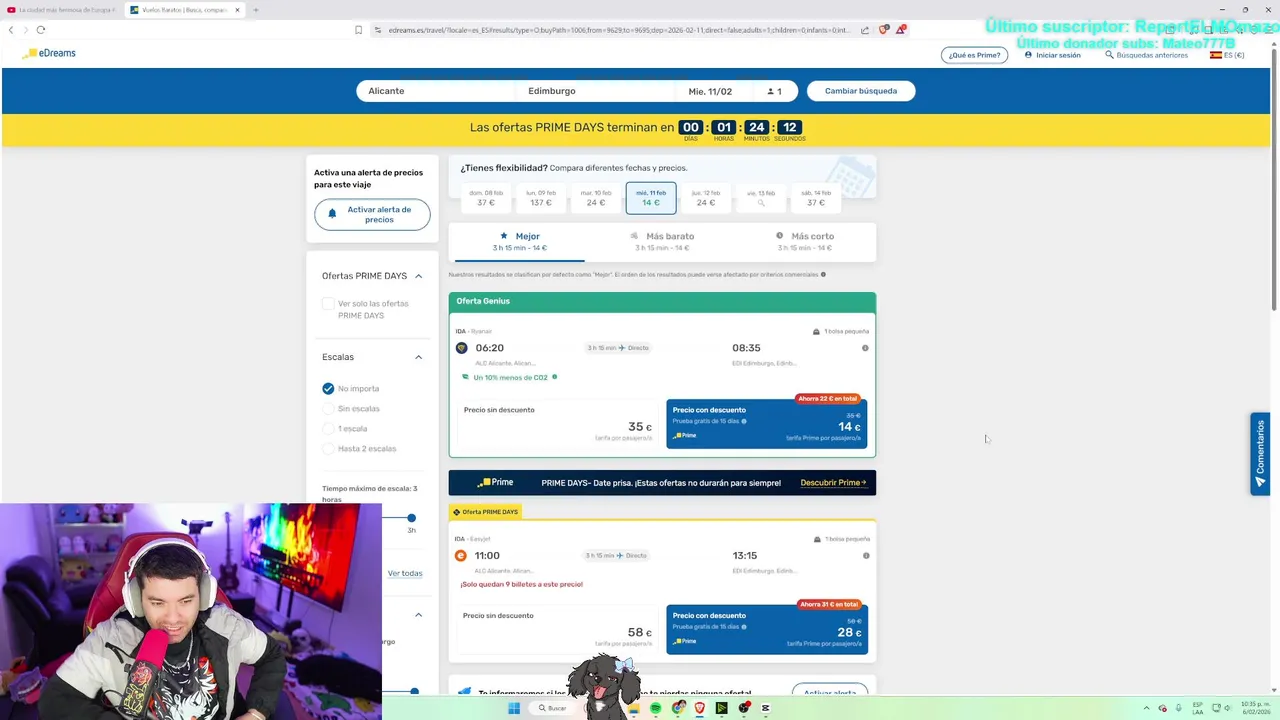Open the Brave shields lion icon
The height and width of the screenshot is (720, 1280).
(883, 30)
